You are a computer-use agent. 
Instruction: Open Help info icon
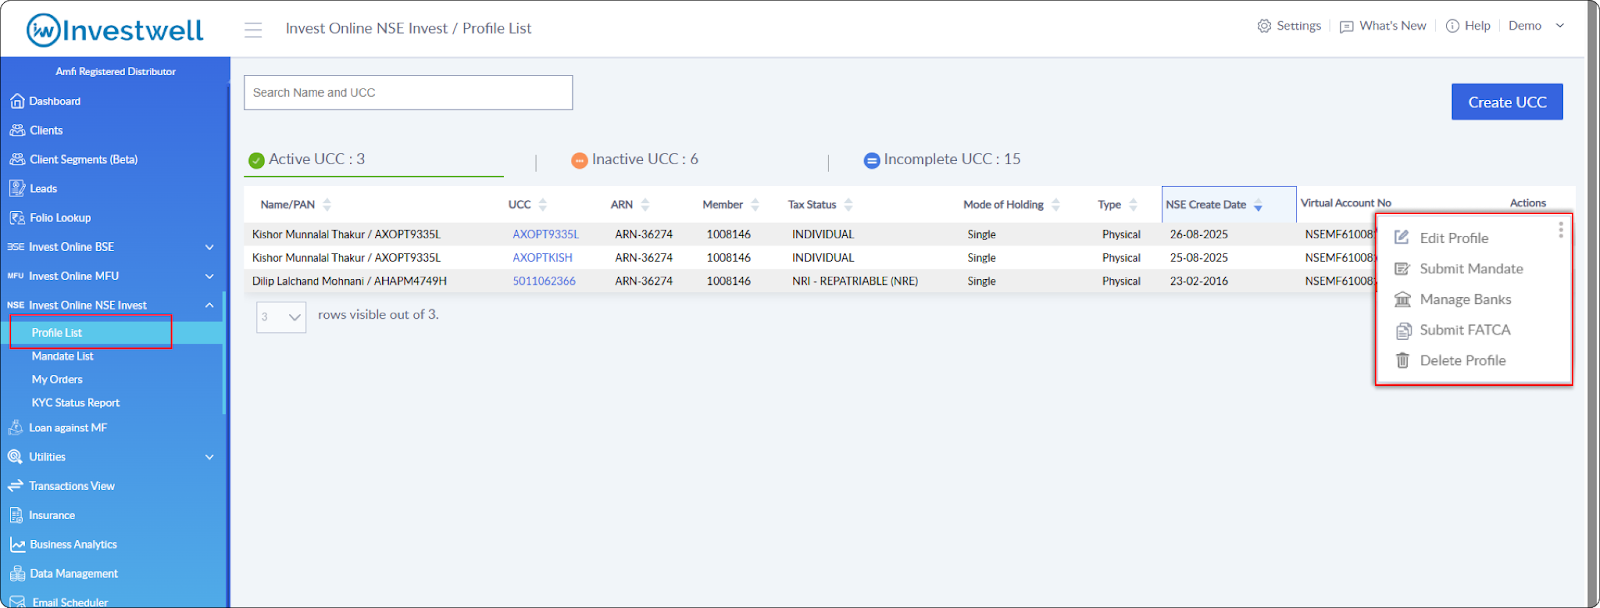click(1452, 26)
